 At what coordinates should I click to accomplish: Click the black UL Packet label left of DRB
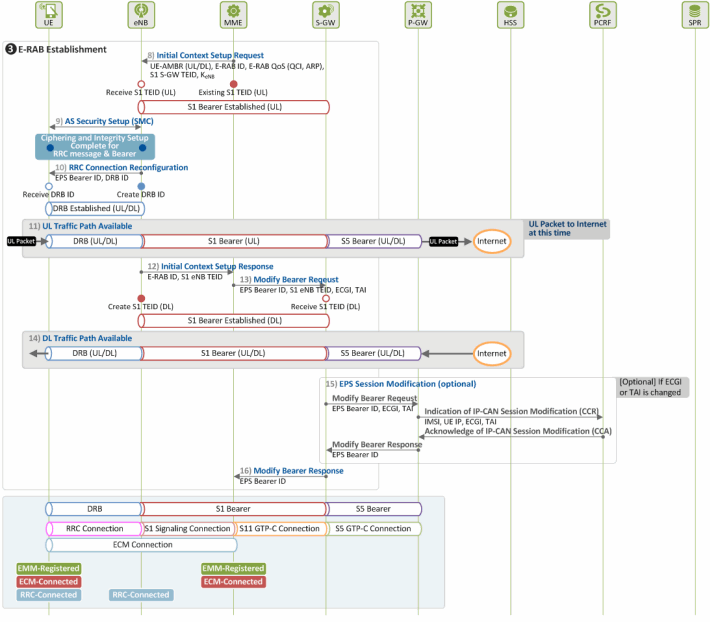click(x=21, y=241)
